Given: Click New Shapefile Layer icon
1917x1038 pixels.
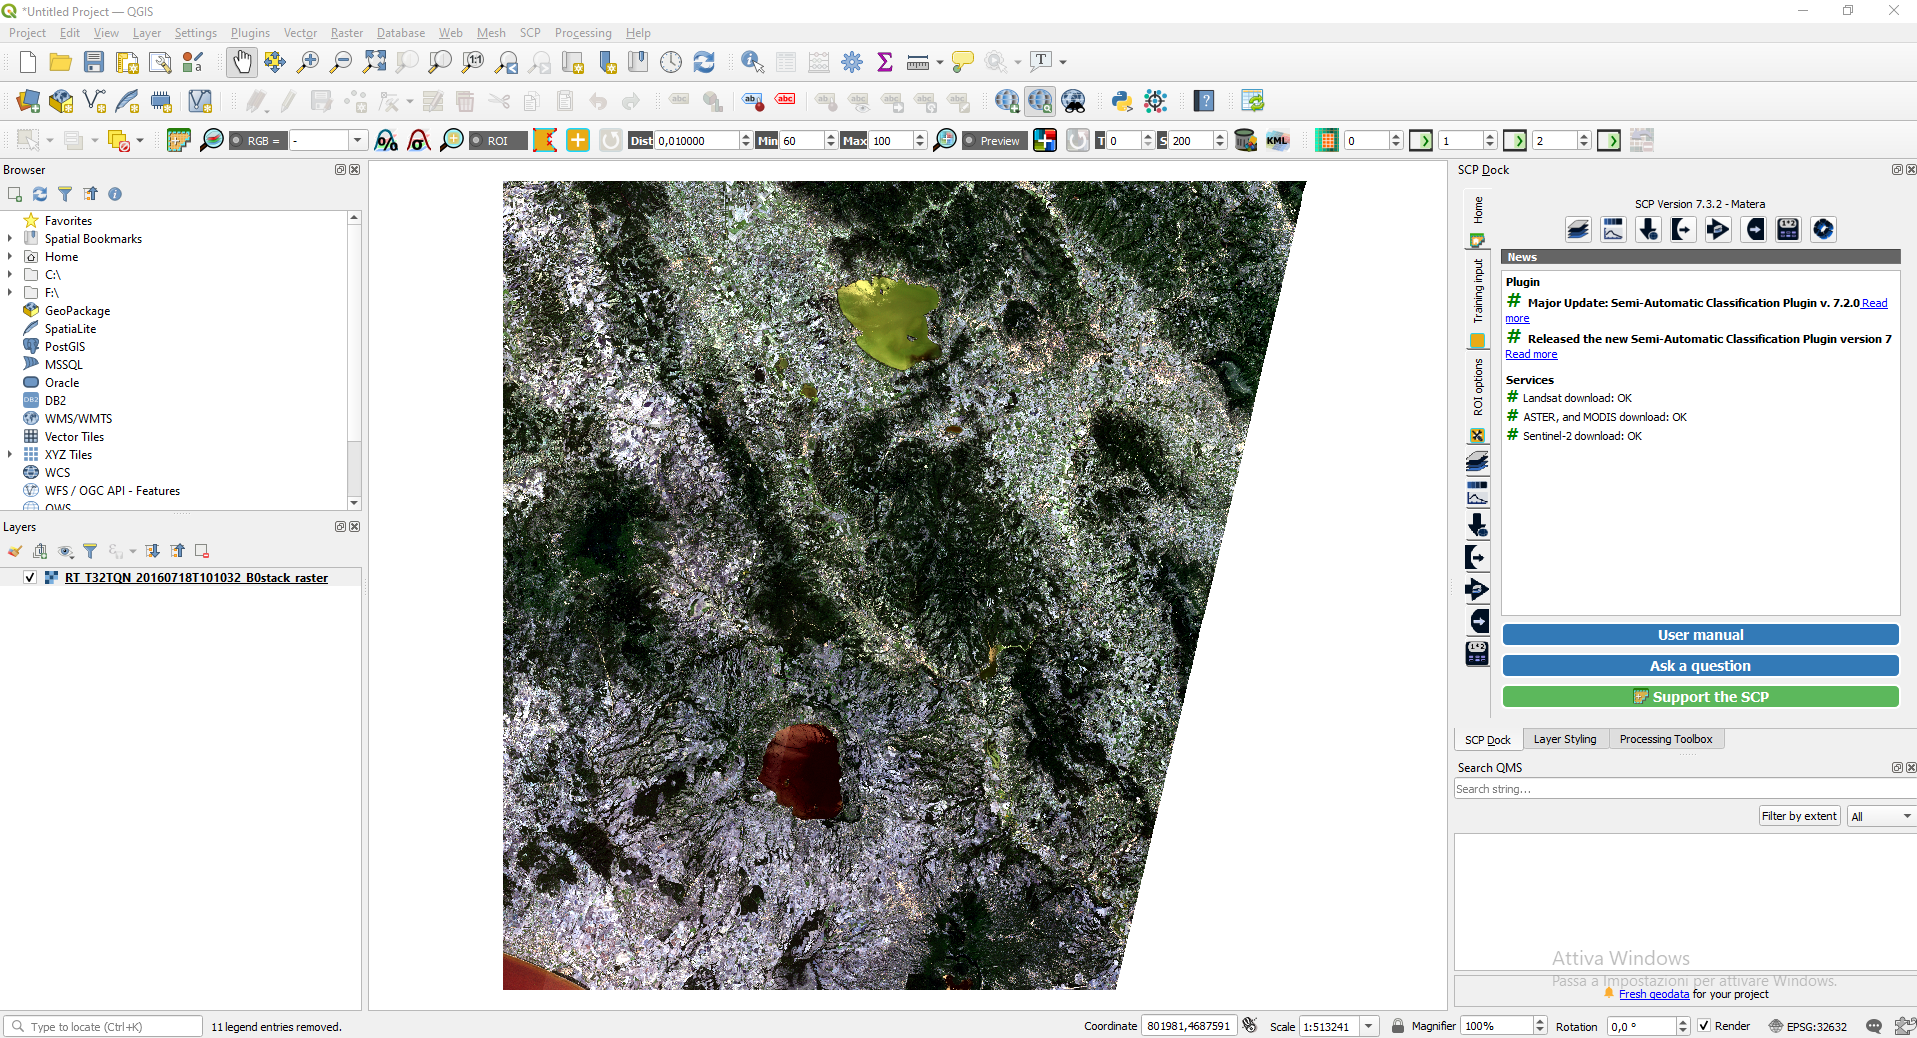Looking at the screenshot, I should point(94,101).
